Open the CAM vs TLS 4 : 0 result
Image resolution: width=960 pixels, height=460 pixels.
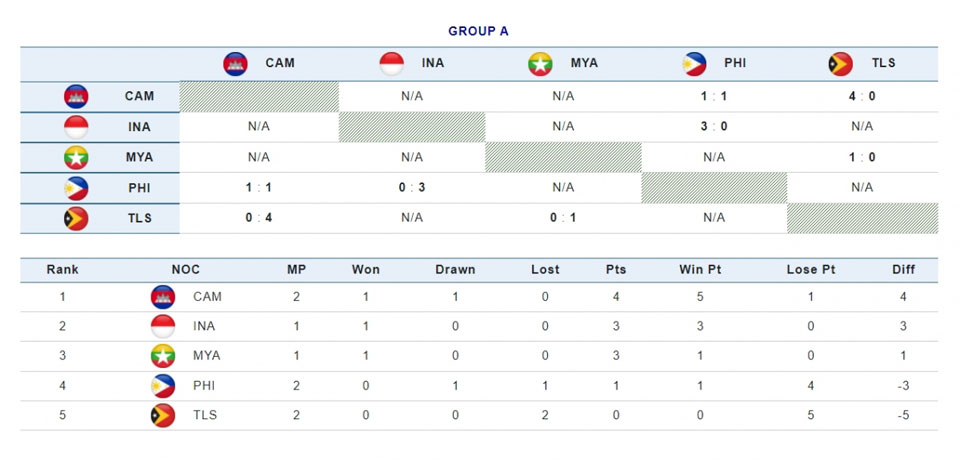click(x=861, y=97)
